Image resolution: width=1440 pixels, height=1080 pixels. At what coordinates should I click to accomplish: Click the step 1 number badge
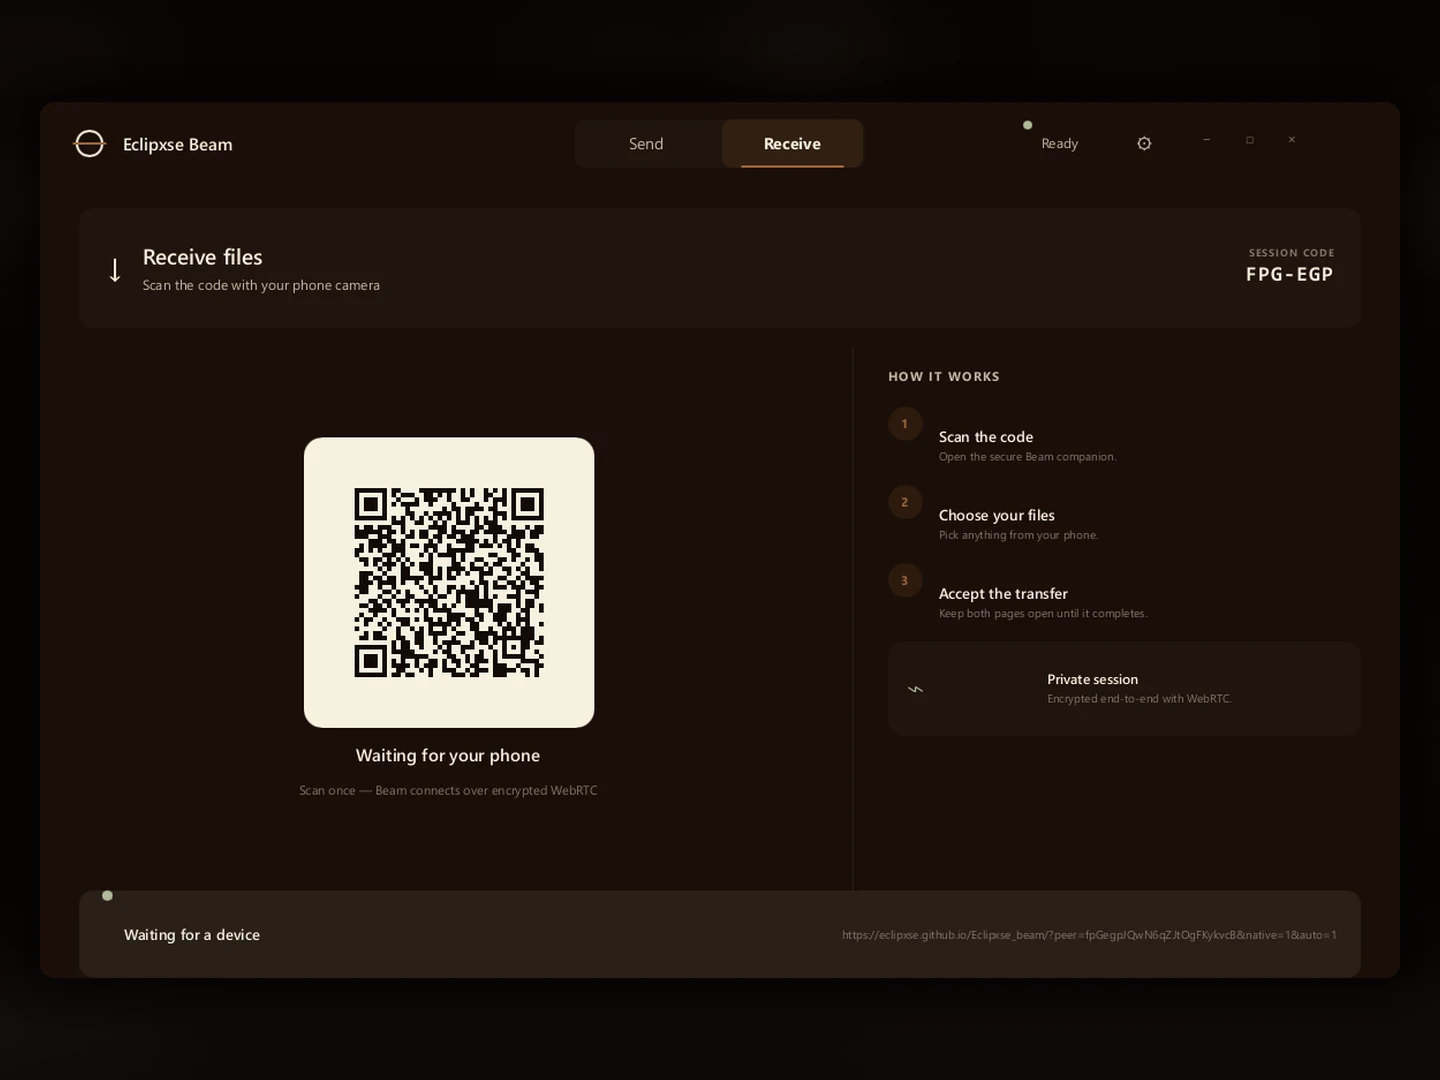905,424
